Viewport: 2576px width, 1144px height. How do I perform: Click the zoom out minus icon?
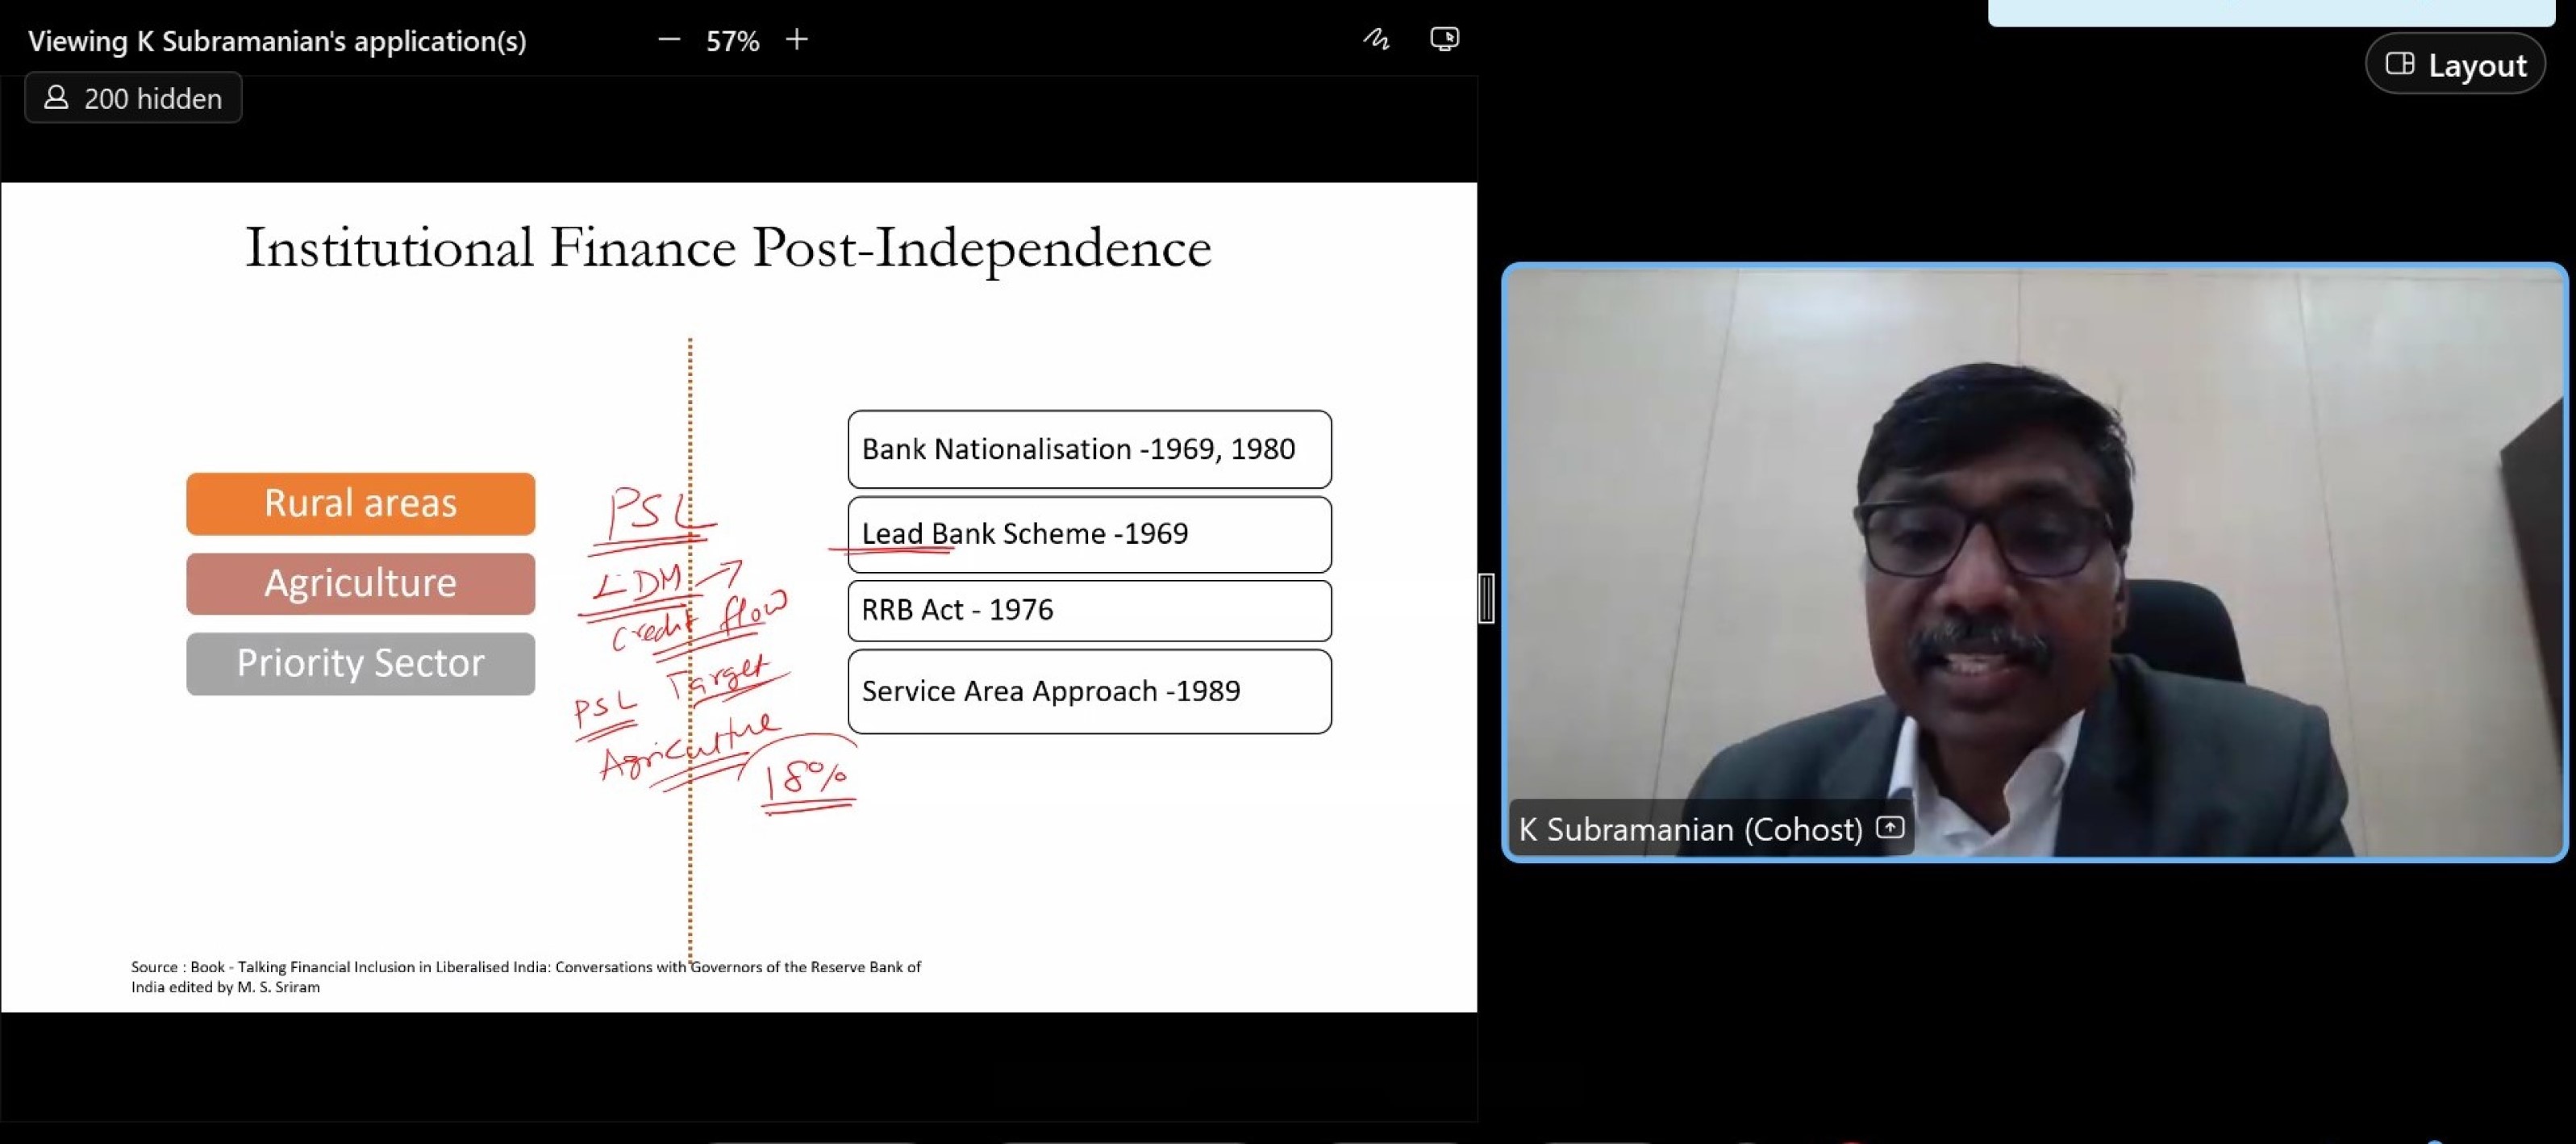click(x=669, y=40)
